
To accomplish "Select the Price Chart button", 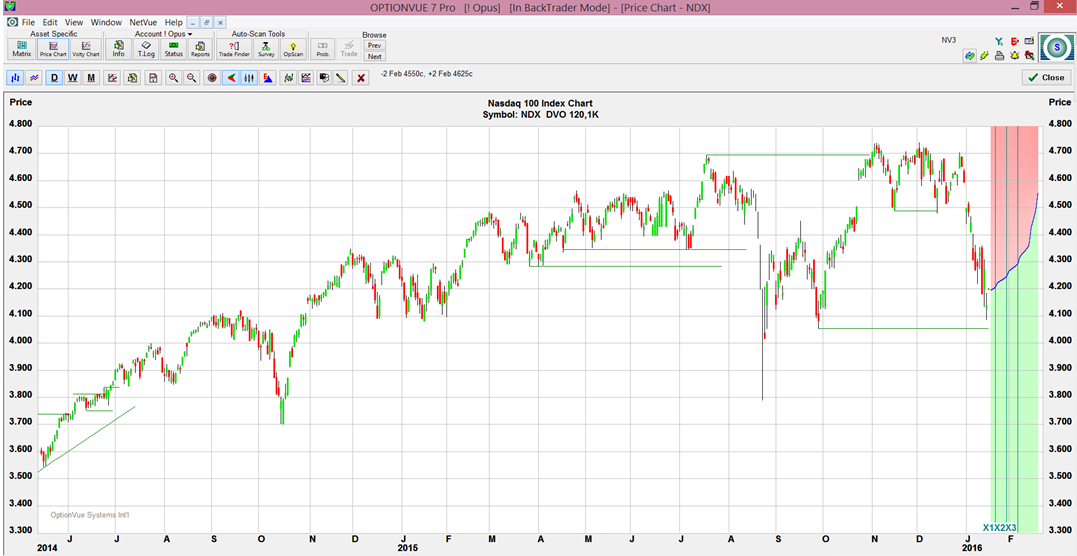I will [53, 49].
